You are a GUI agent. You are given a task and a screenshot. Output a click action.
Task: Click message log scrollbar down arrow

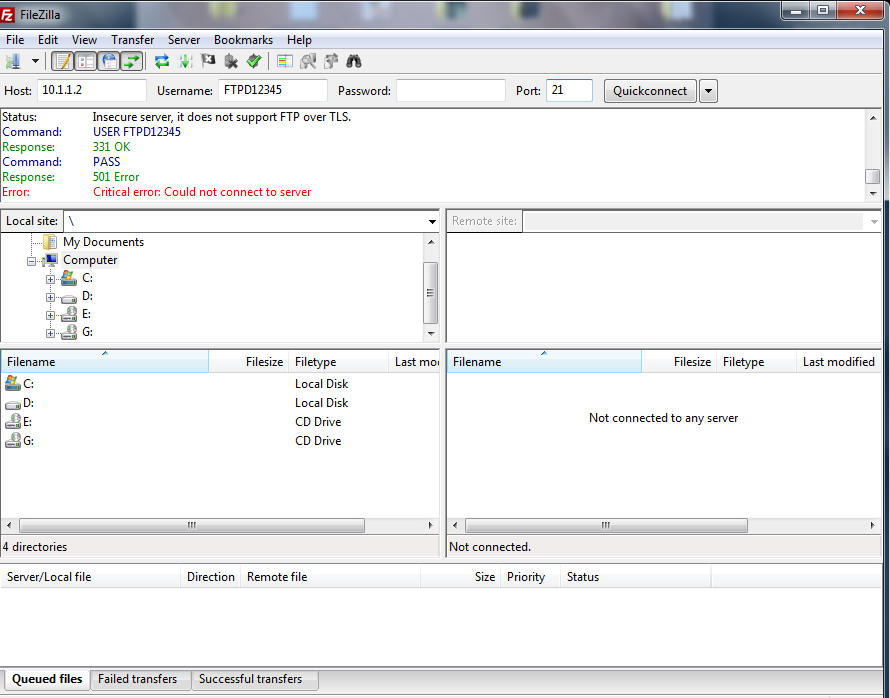(873, 194)
